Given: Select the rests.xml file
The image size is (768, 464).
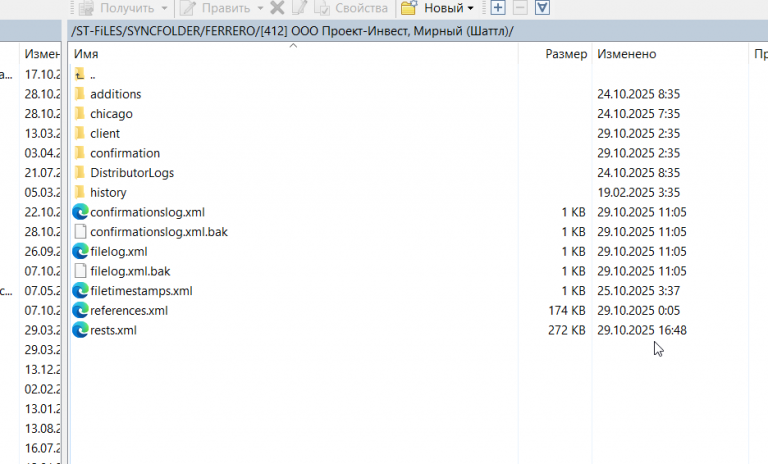Looking at the screenshot, I should point(105,330).
